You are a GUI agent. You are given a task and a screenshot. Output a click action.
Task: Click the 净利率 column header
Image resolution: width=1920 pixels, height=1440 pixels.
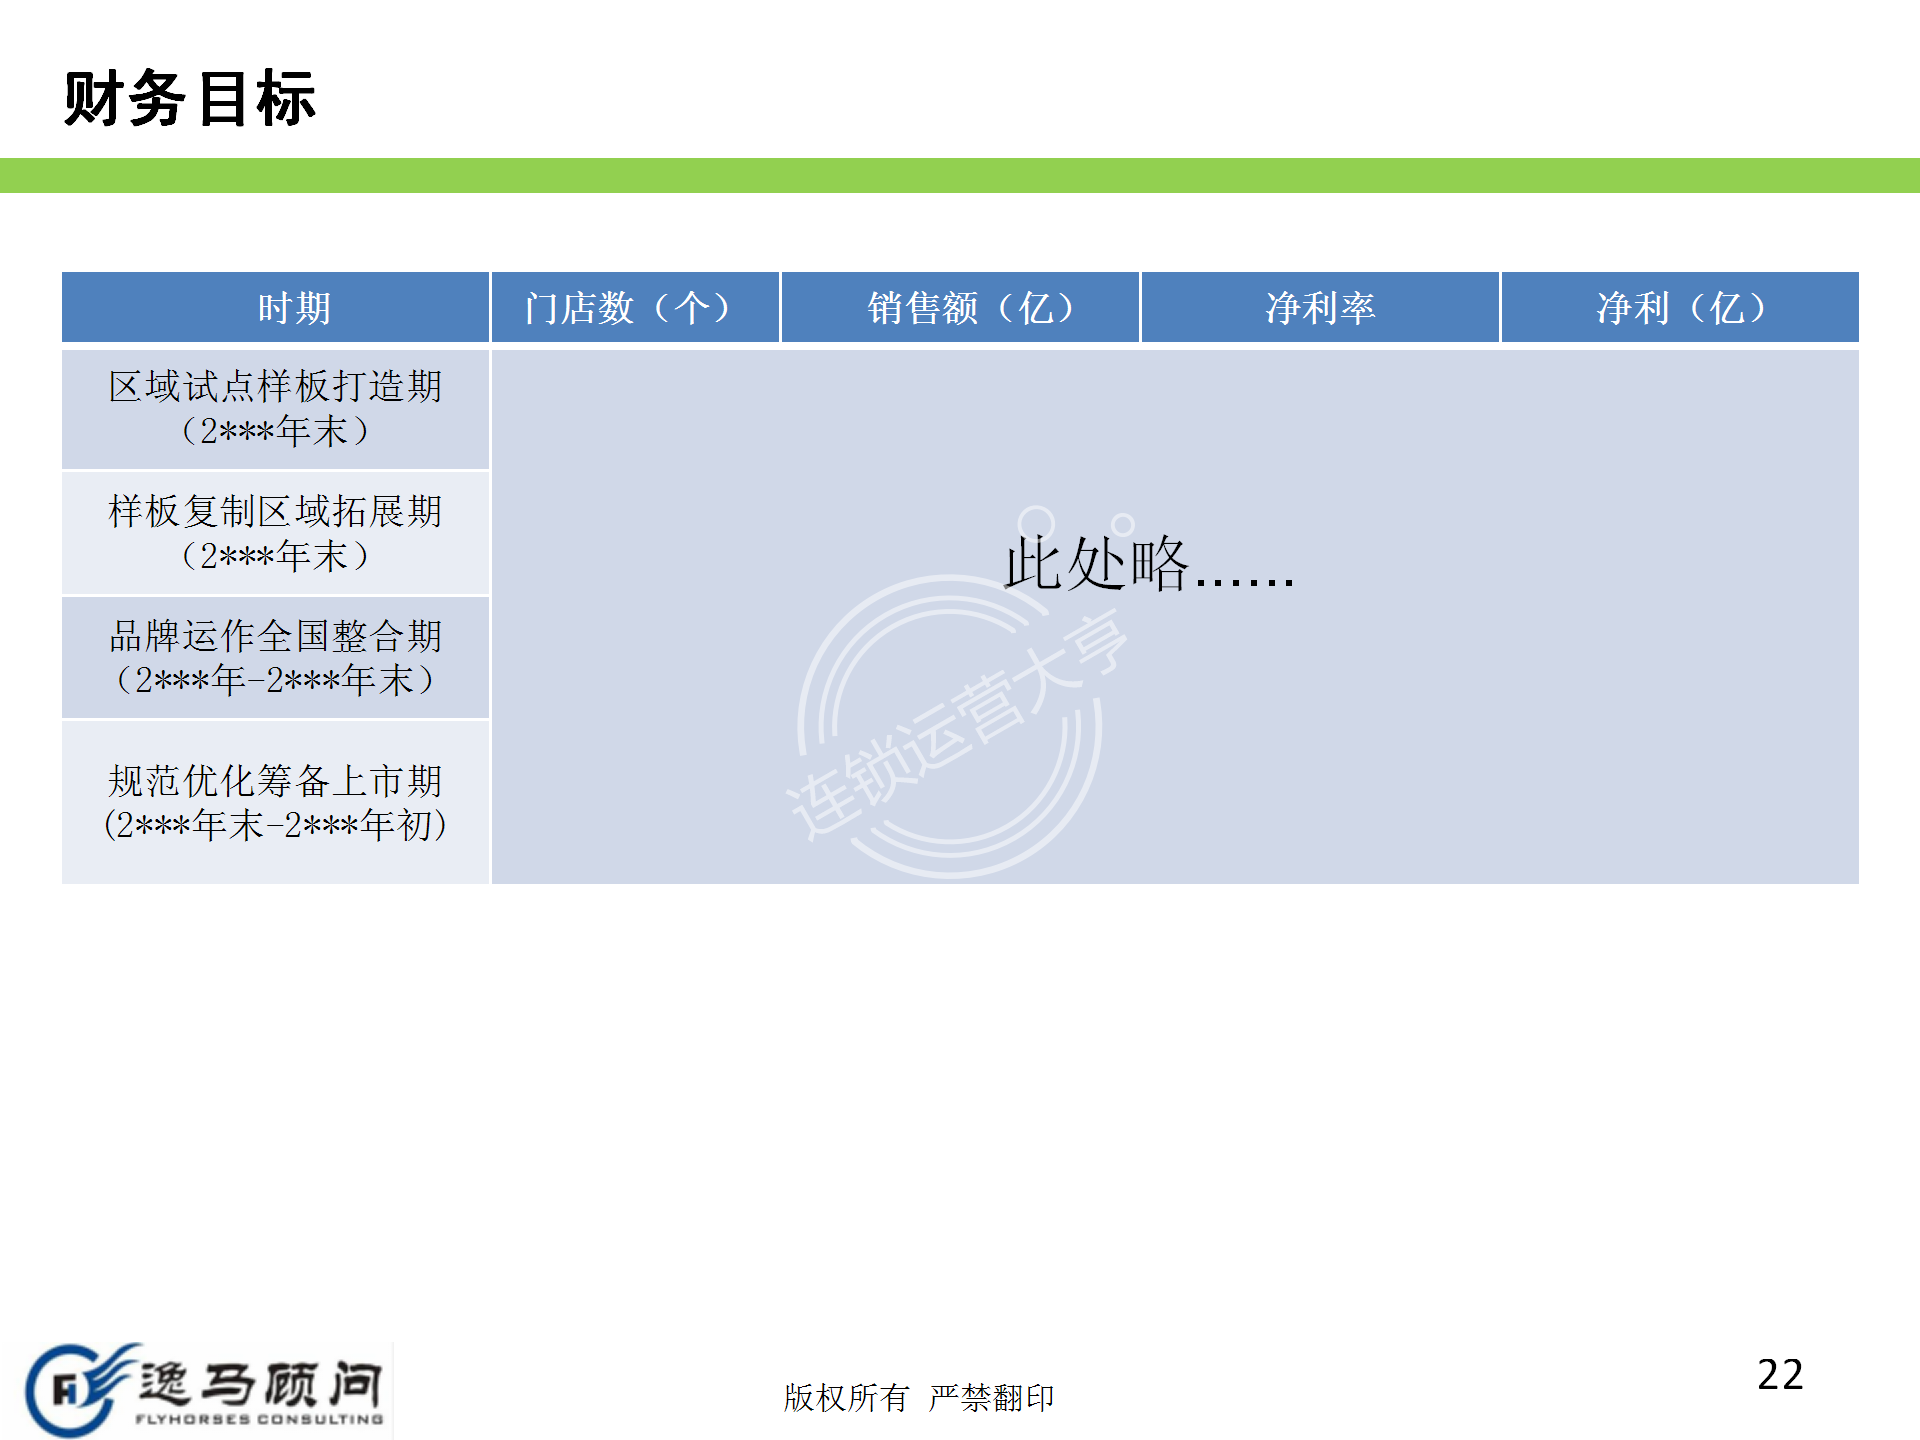(x=1320, y=307)
